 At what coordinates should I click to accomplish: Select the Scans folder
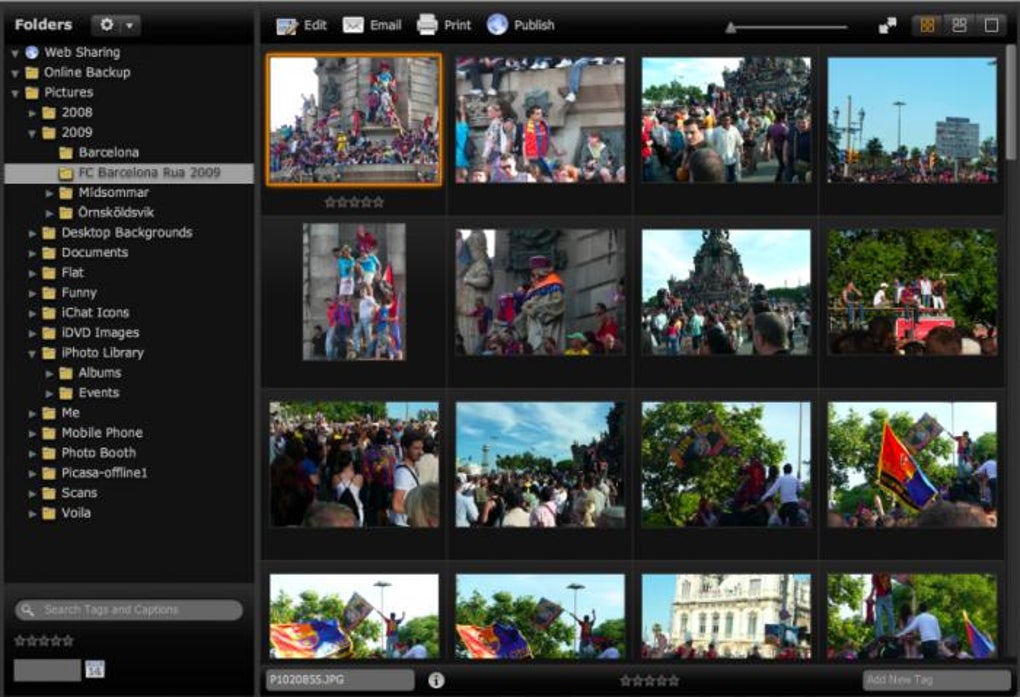pyautogui.click(x=69, y=493)
